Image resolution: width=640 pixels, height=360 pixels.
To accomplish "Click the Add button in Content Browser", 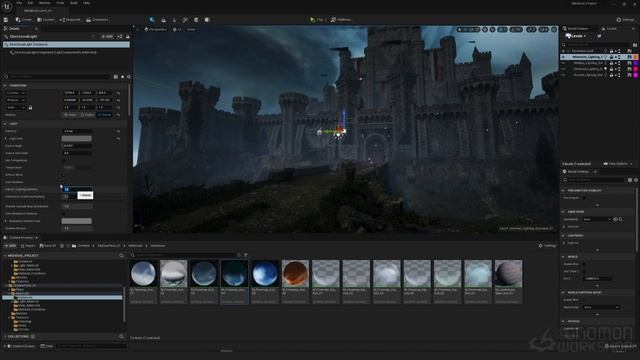I will coord(10,246).
